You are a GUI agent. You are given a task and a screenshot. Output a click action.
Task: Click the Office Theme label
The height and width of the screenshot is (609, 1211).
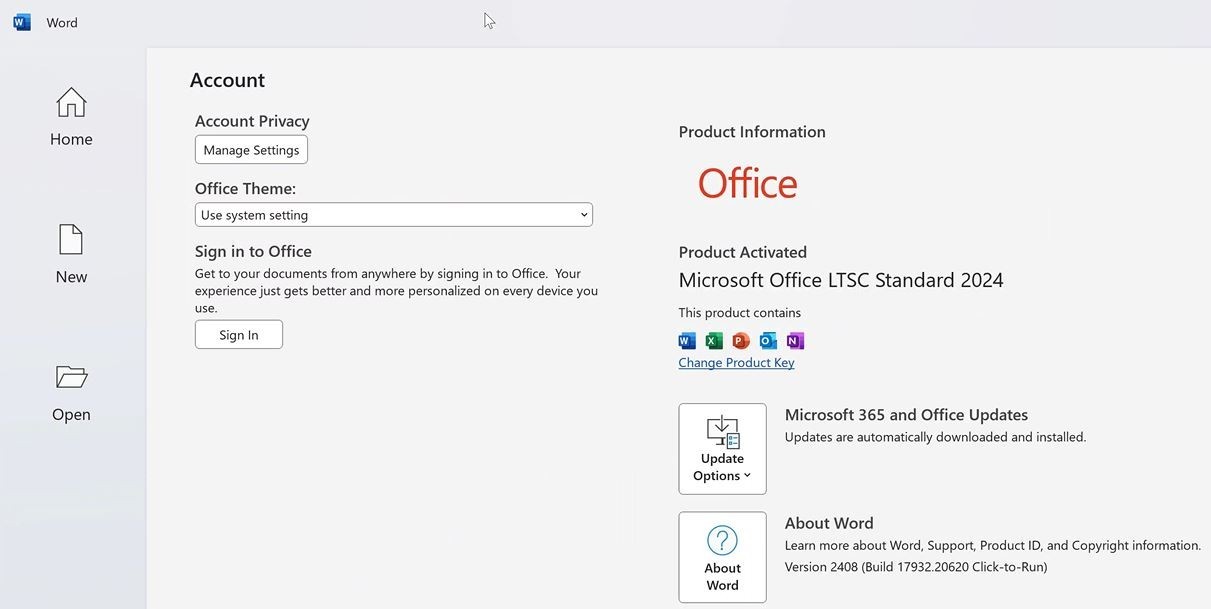pyautogui.click(x=245, y=189)
